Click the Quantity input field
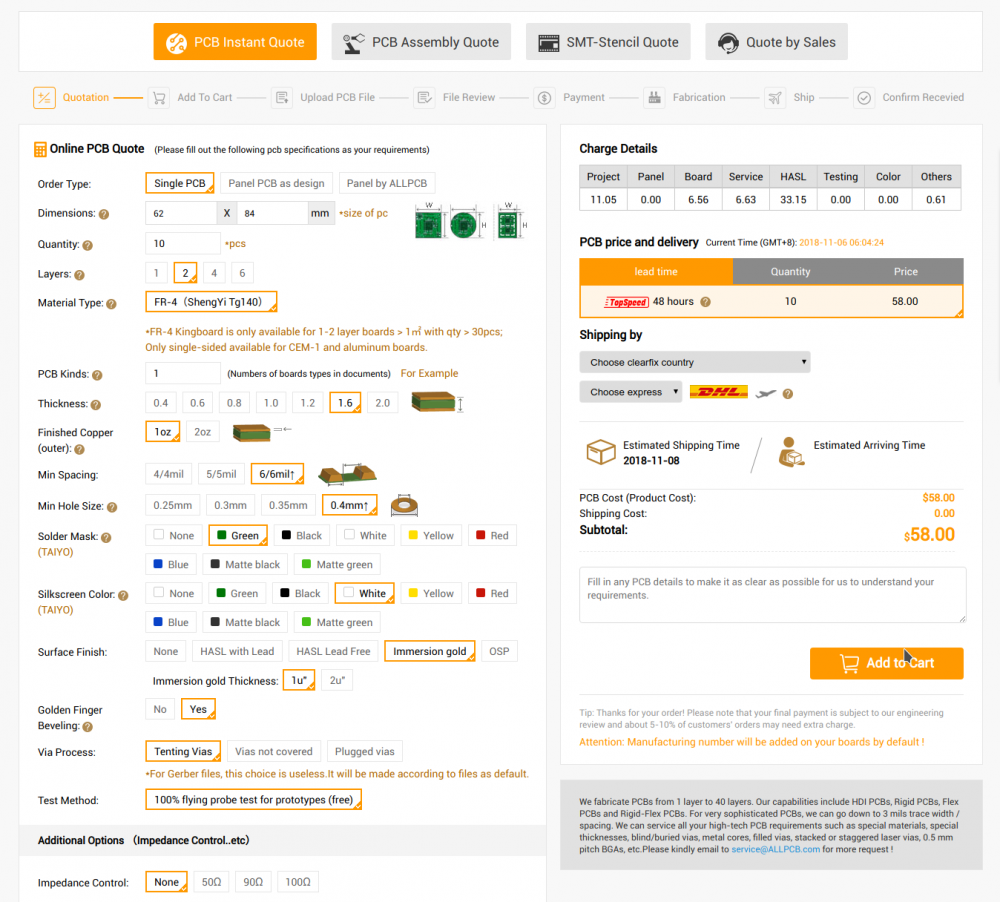The image size is (1000, 902). (x=183, y=244)
